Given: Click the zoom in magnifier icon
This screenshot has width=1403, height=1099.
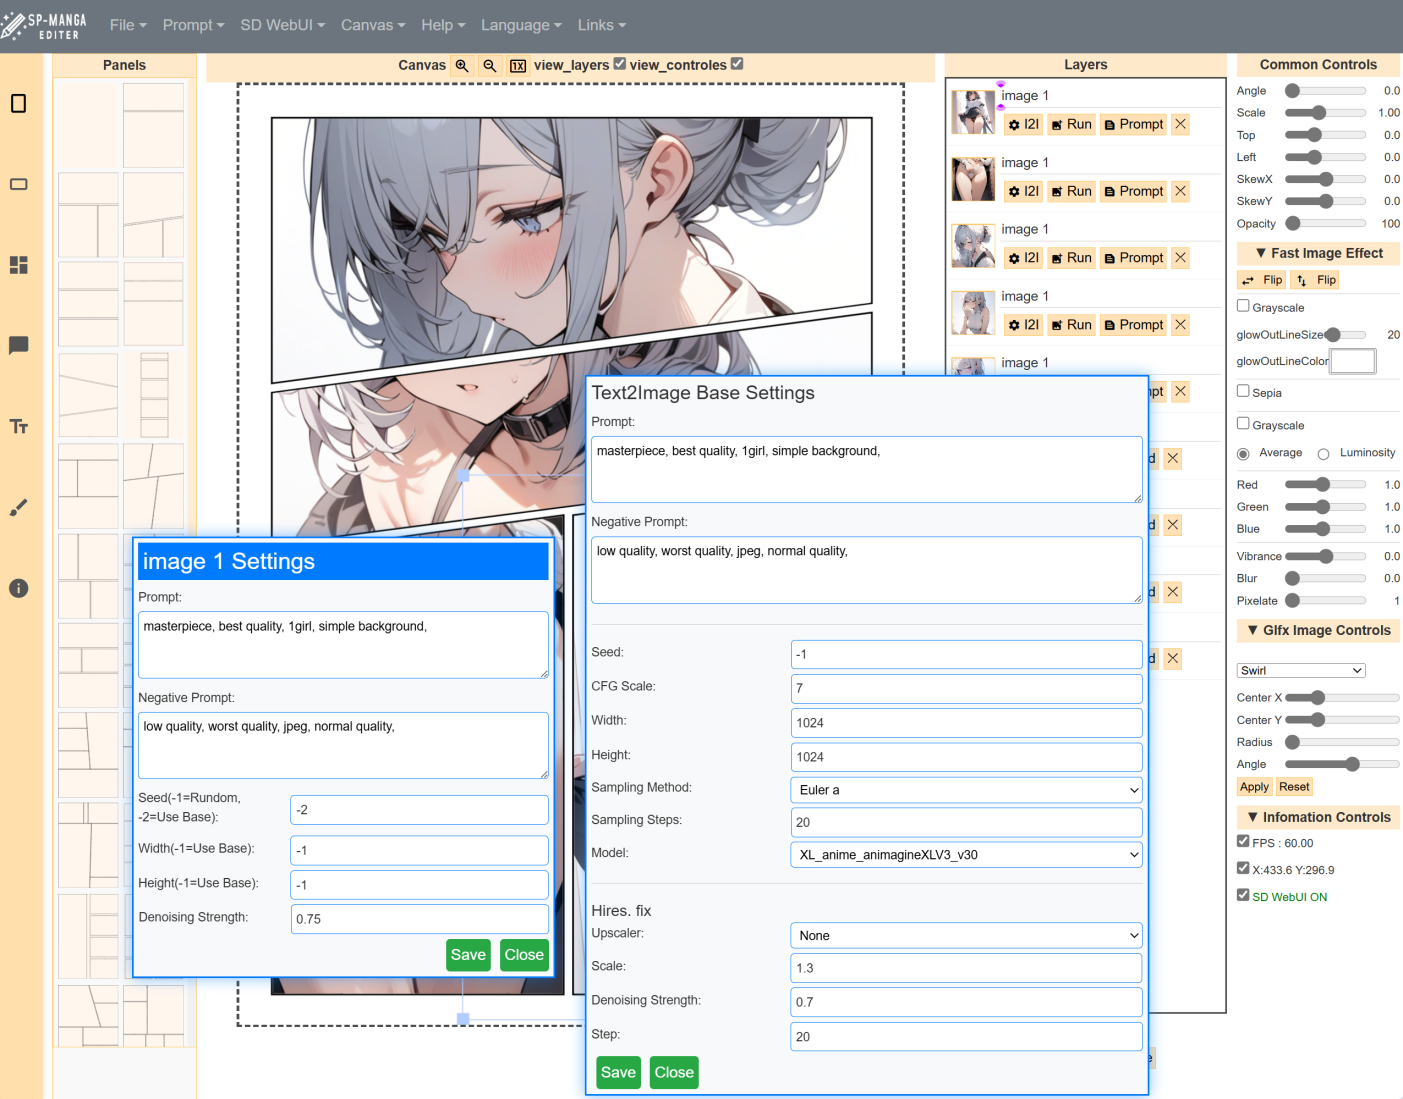Looking at the screenshot, I should (462, 65).
